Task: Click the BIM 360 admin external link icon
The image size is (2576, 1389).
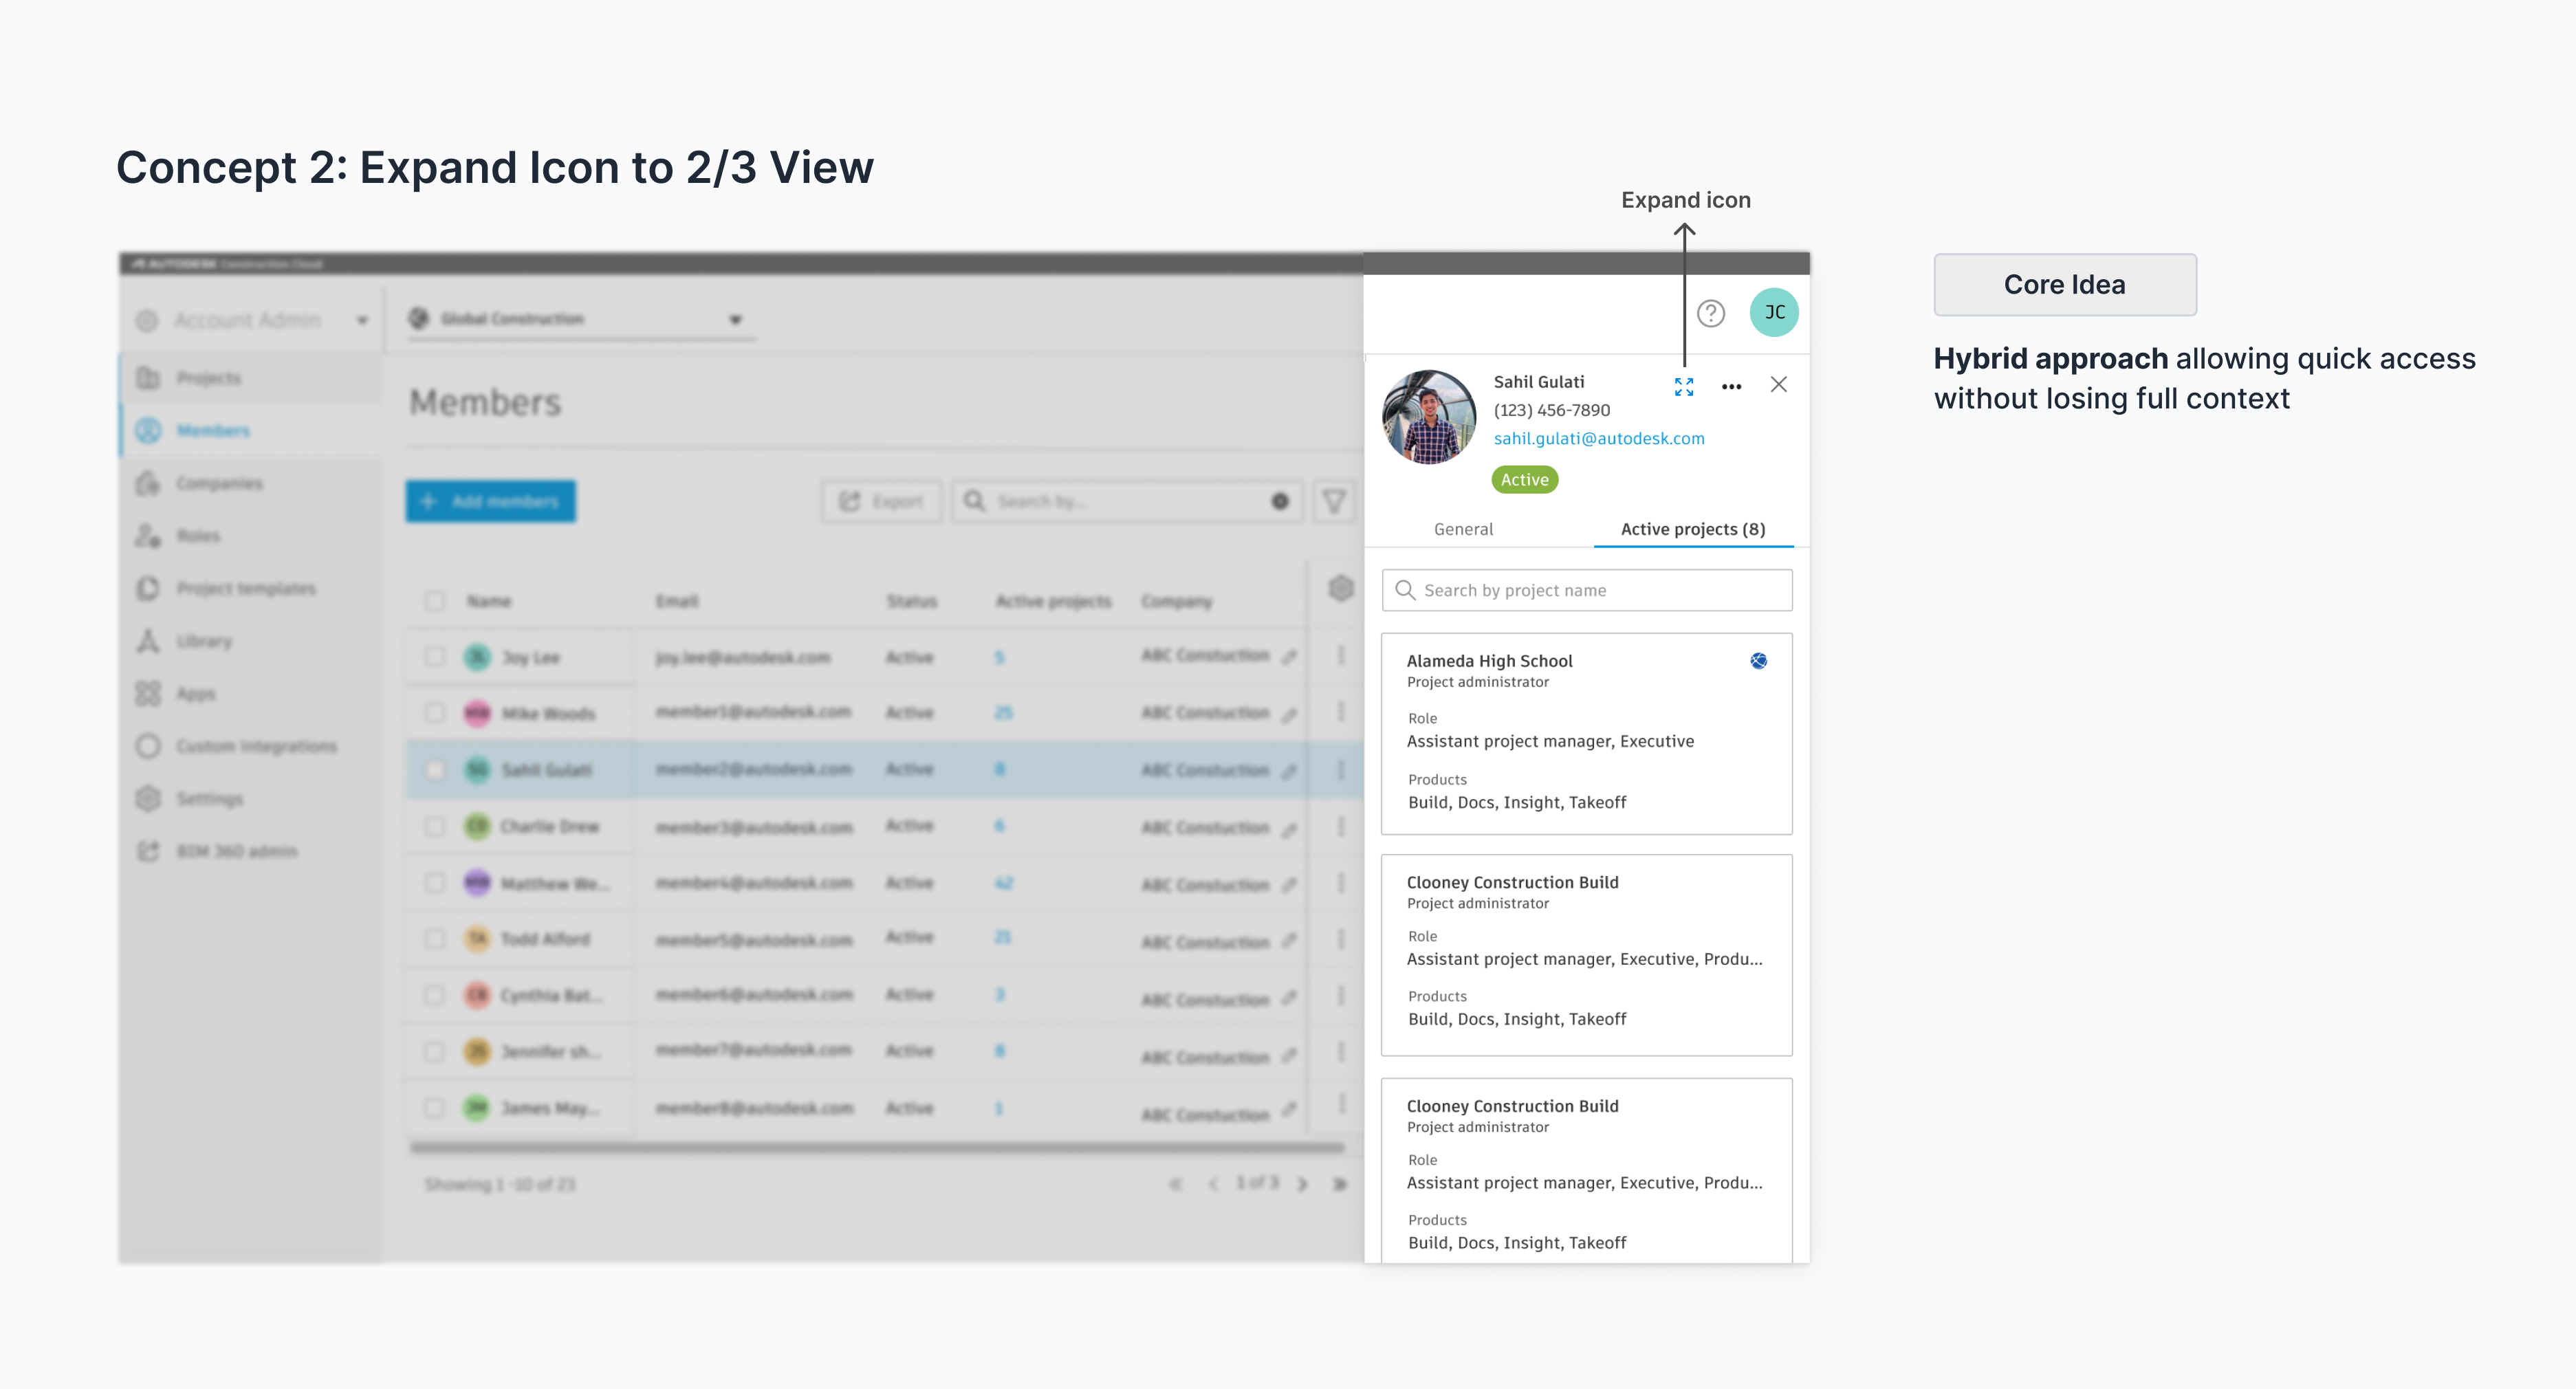Action: point(148,851)
